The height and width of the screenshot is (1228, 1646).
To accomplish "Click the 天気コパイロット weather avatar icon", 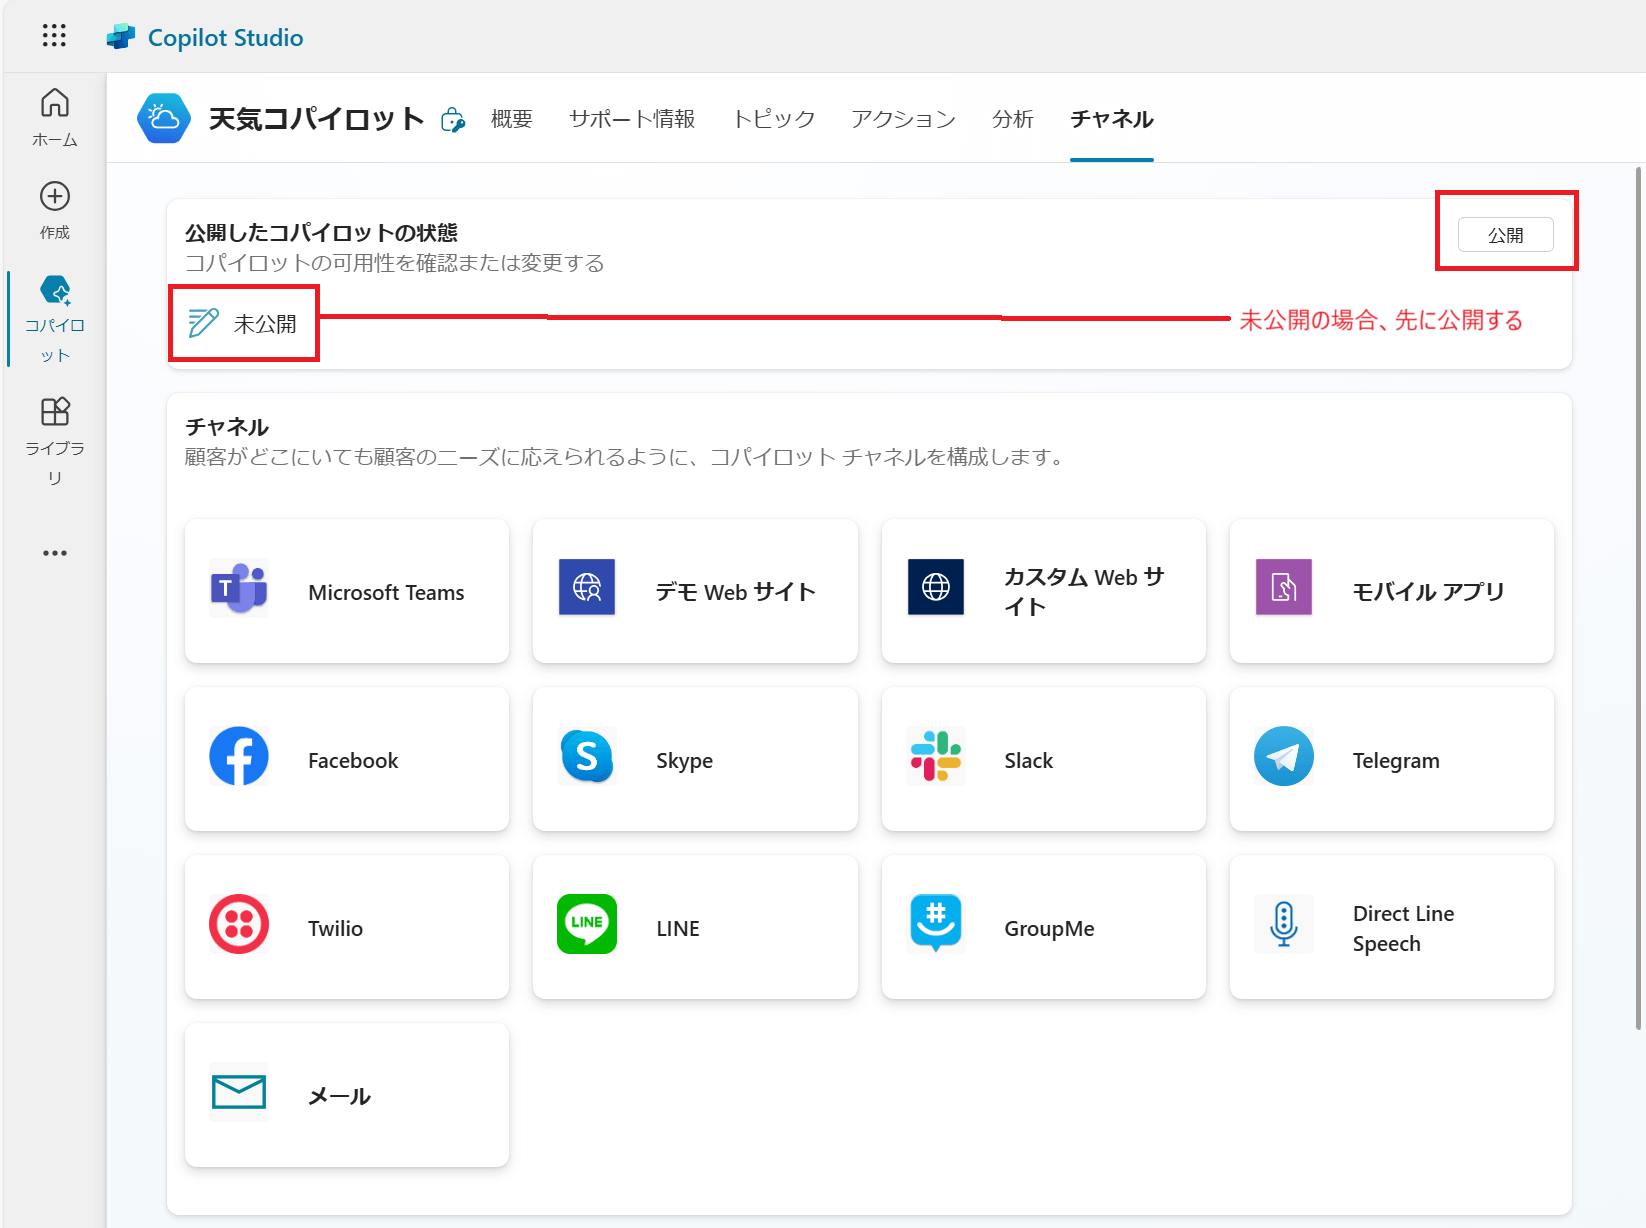I will pyautogui.click(x=164, y=119).
